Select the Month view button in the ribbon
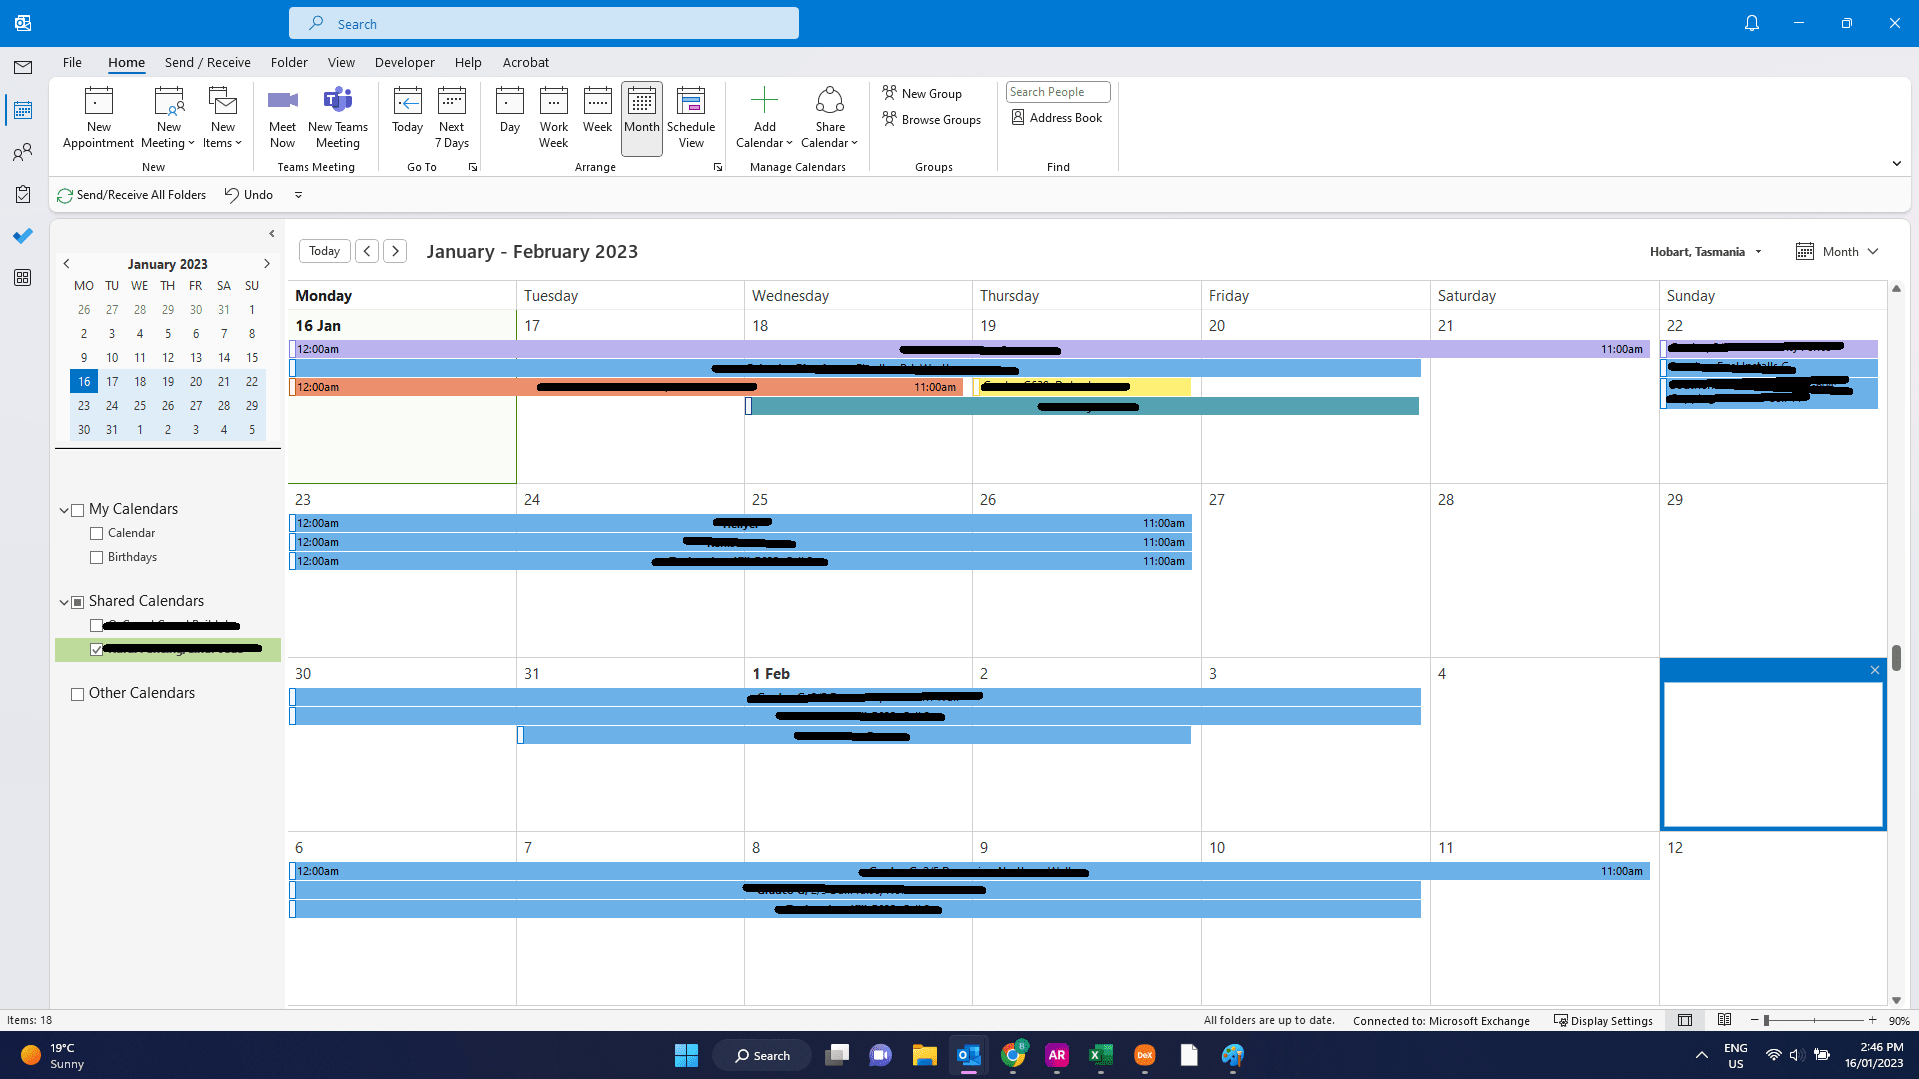 pos(642,118)
